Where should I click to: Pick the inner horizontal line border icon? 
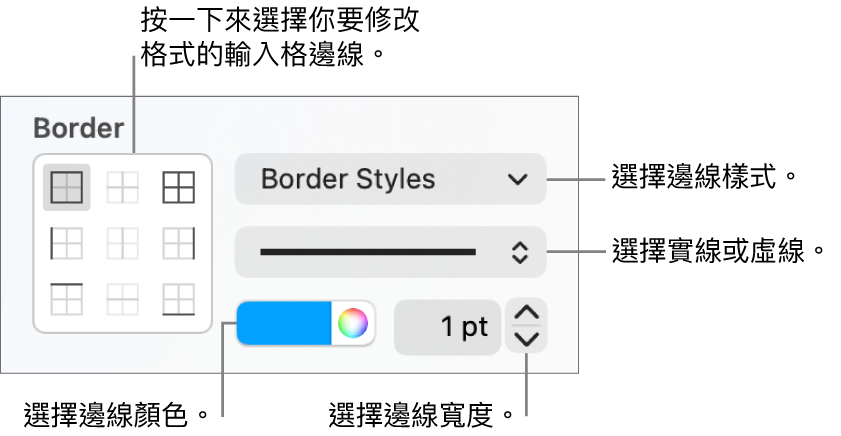pyautogui.click(x=123, y=299)
